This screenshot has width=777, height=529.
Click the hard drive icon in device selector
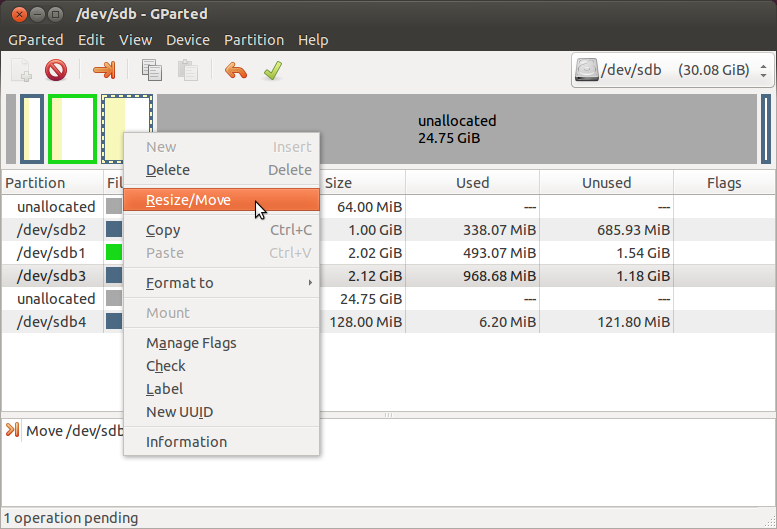click(x=587, y=70)
